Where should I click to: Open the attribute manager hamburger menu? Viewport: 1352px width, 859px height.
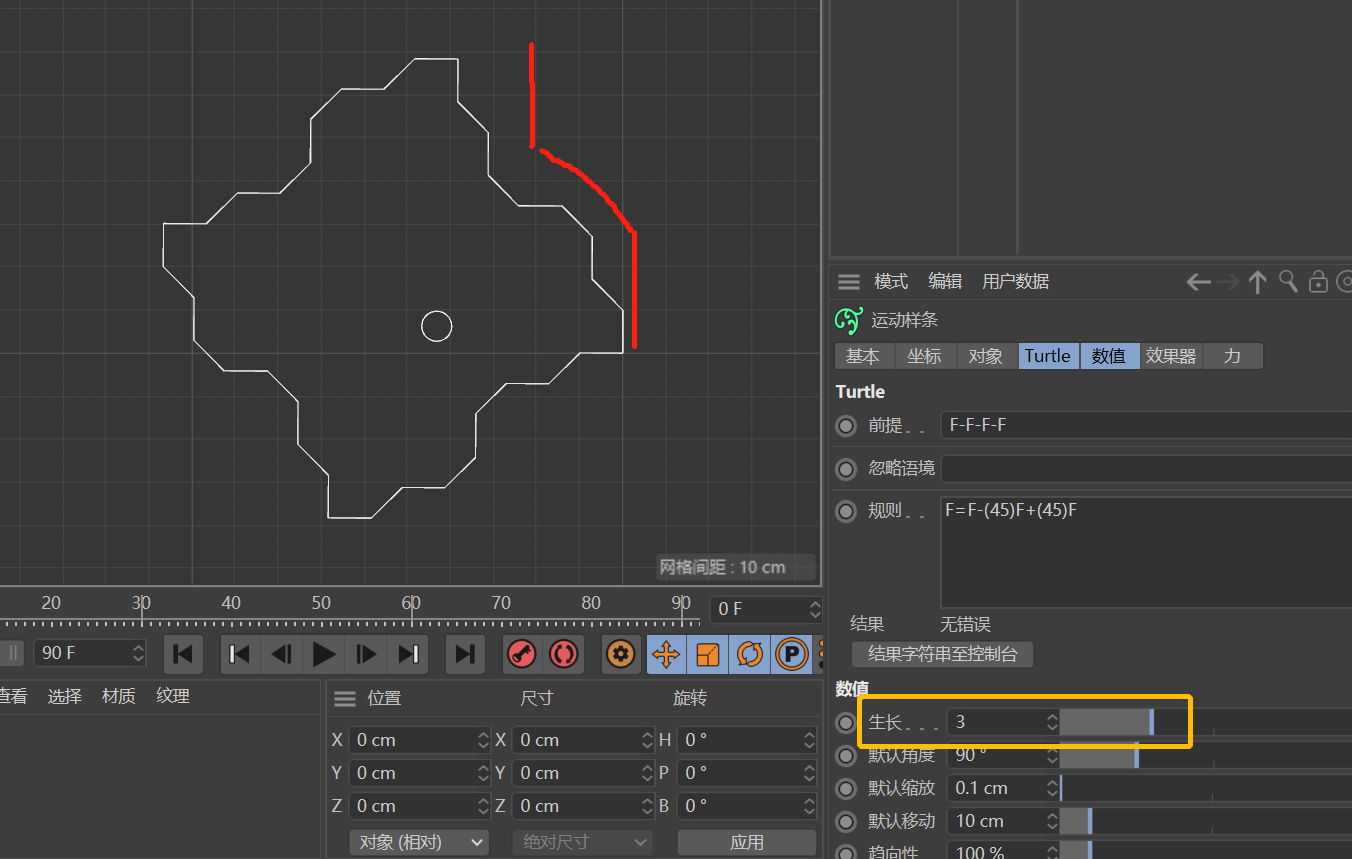point(849,282)
